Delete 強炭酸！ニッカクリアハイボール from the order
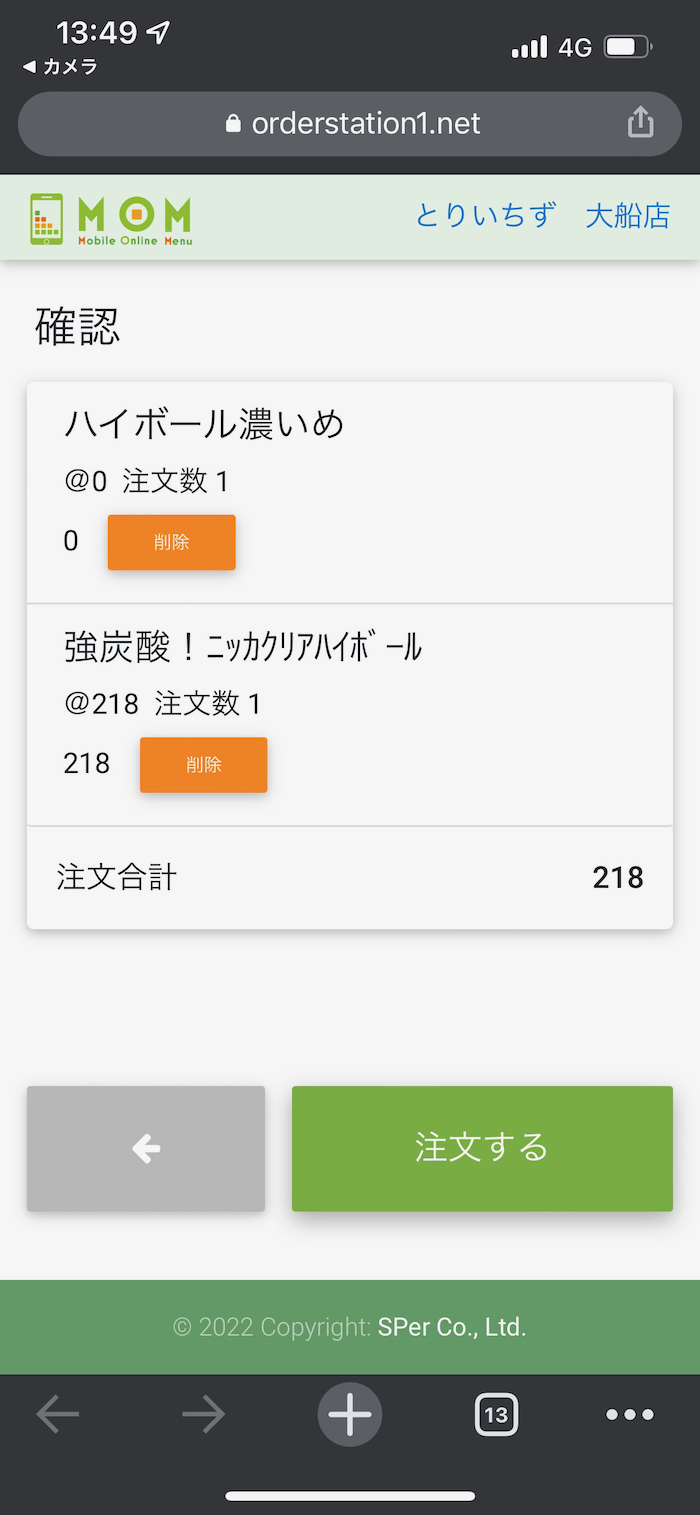 pos(203,765)
